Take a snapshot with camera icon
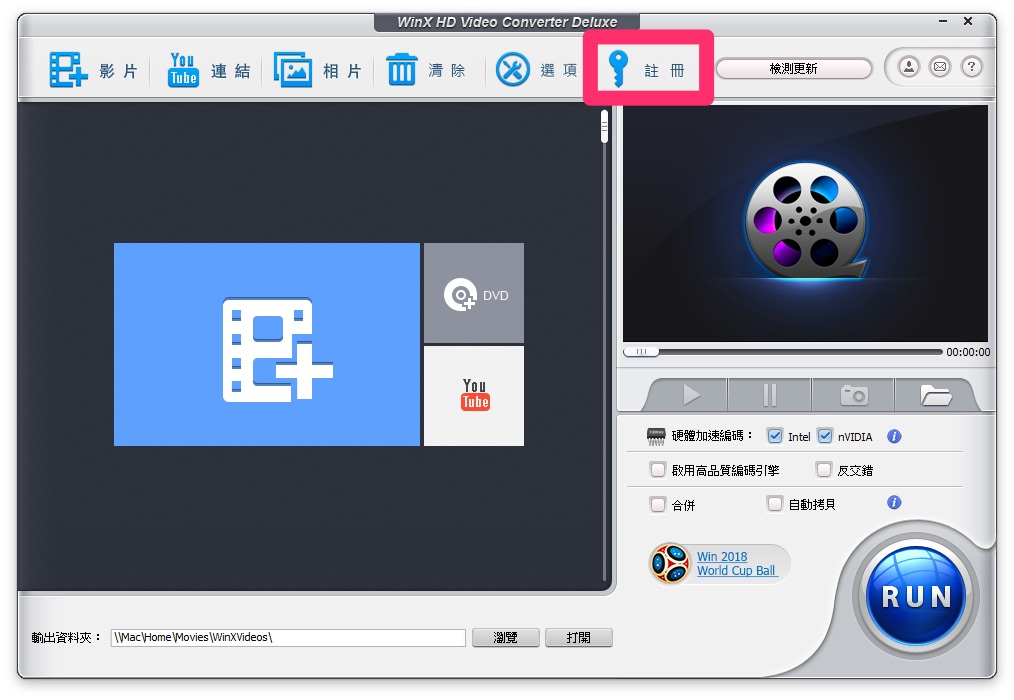The height and width of the screenshot is (700, 1014). 853,395
